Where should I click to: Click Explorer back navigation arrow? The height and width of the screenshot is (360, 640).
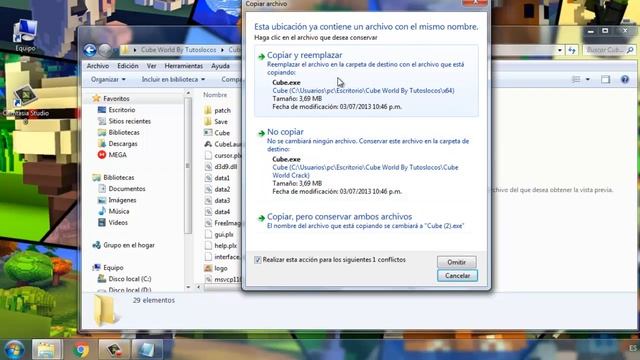(90, 50)
